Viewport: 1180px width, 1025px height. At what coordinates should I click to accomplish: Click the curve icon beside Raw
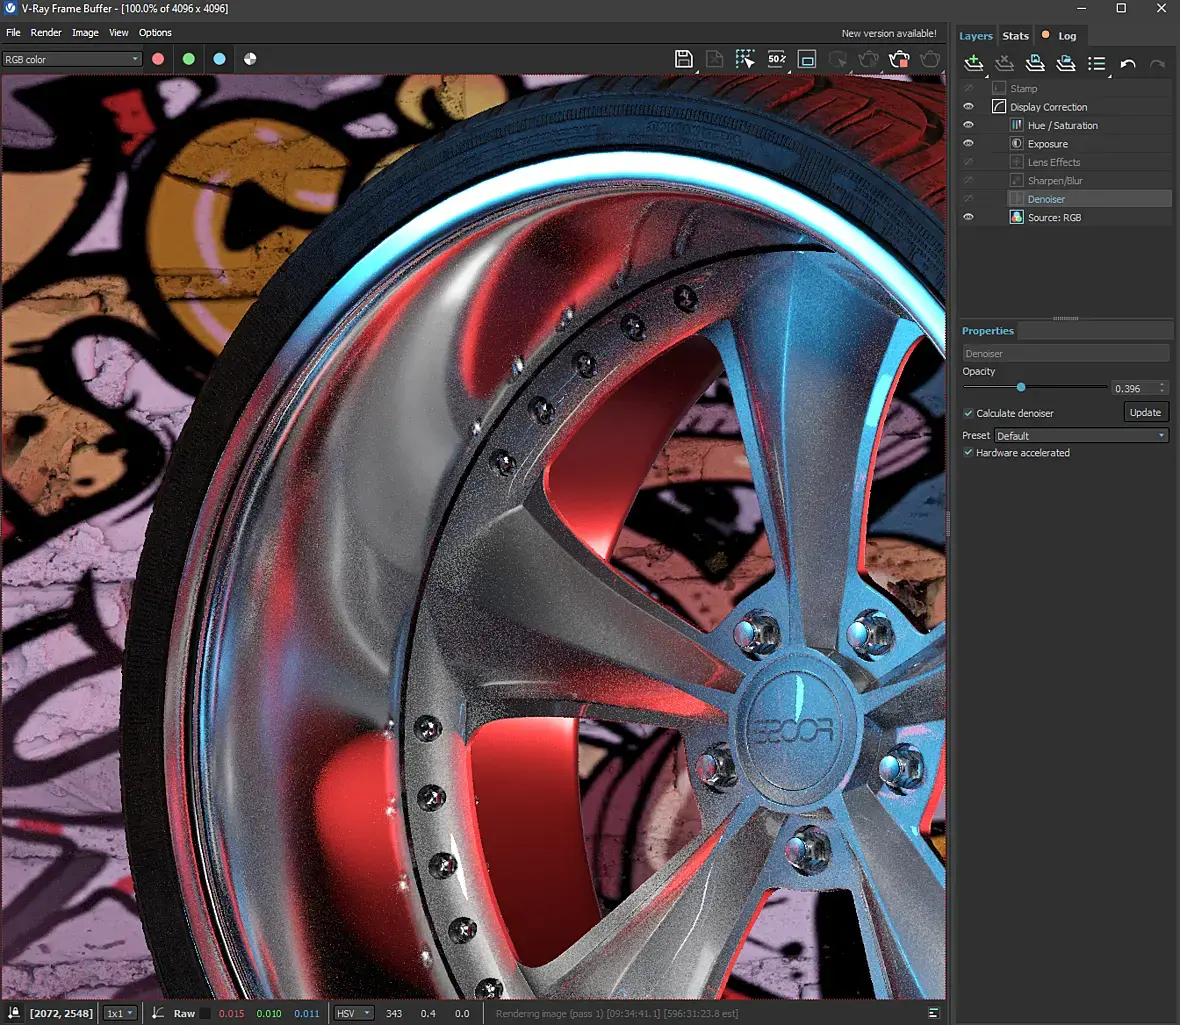157,1013
